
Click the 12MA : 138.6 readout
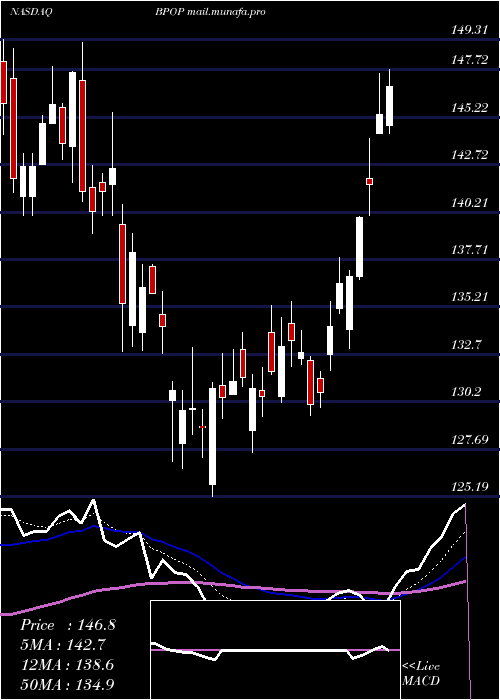pyautogui.click(x=67, y=665)
